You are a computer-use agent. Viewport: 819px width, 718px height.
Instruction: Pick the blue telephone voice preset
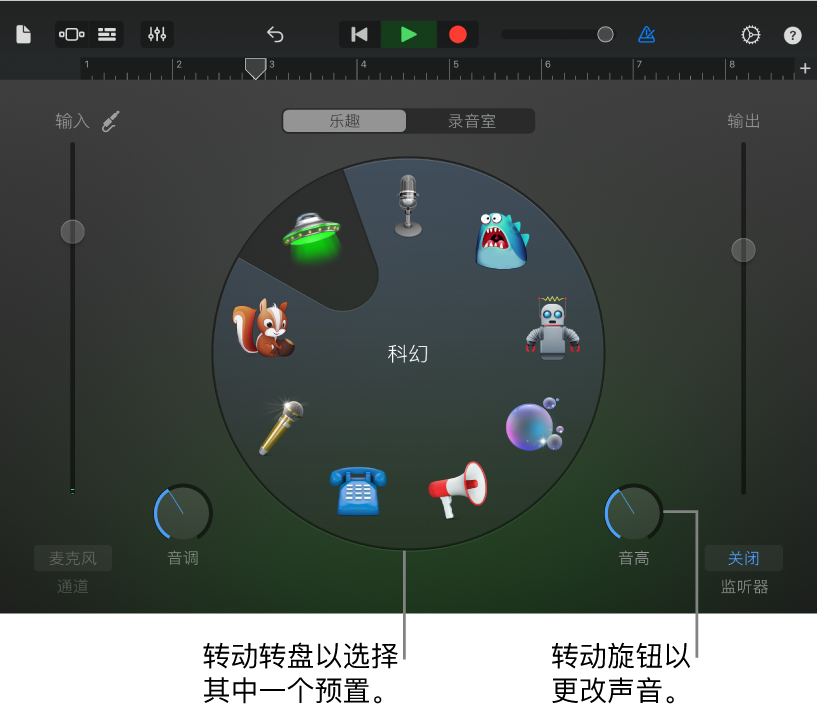click(358, 491)
